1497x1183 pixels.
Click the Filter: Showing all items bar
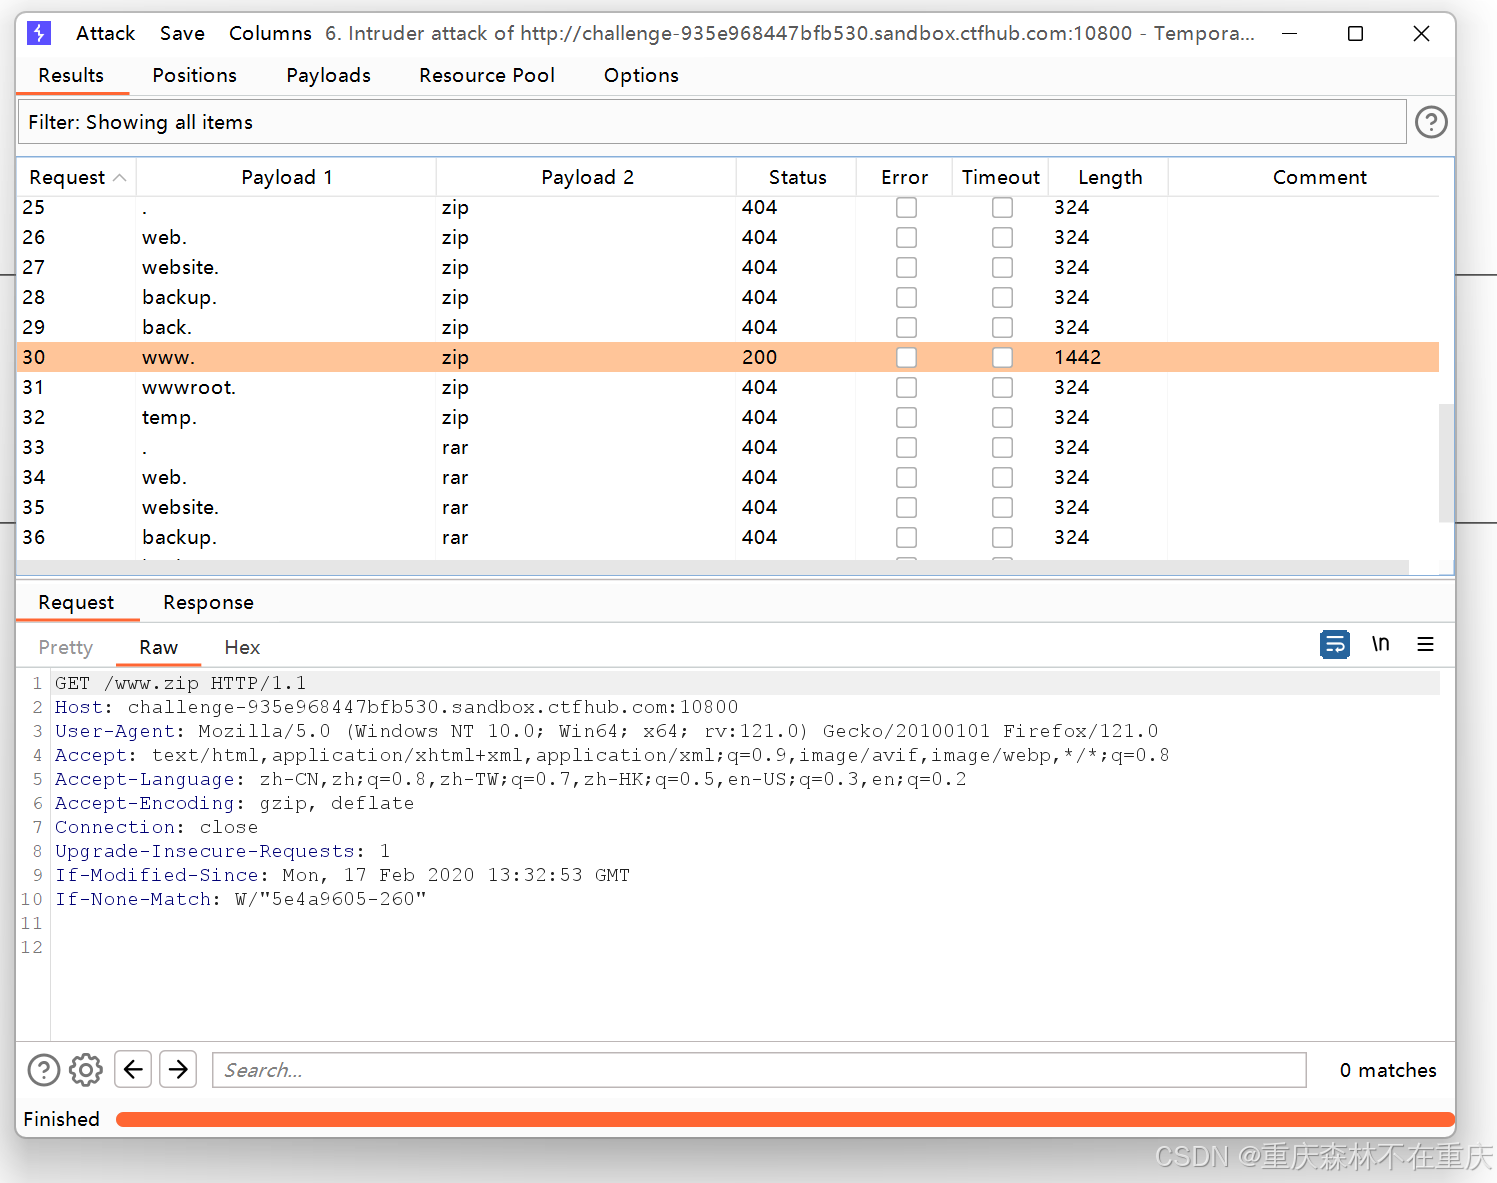[712, 122]
